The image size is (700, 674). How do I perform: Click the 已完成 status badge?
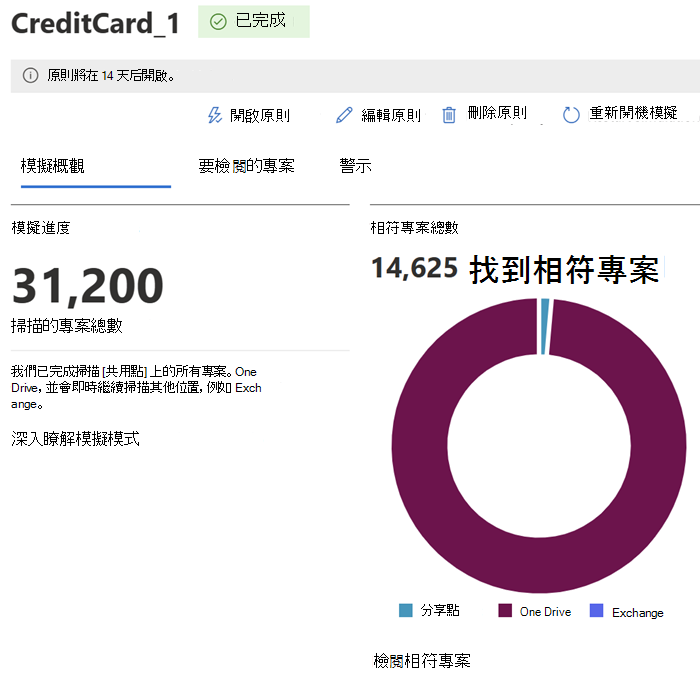coord(254,21)
